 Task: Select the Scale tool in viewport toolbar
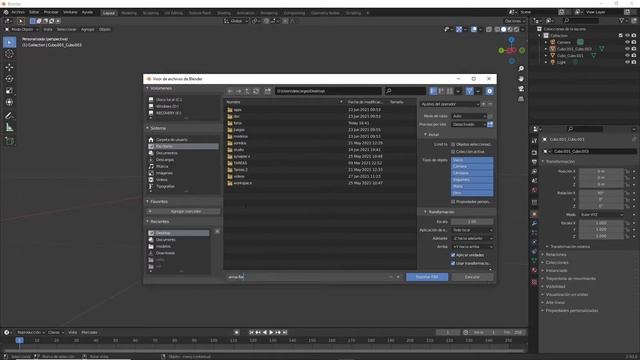[9, 91]
